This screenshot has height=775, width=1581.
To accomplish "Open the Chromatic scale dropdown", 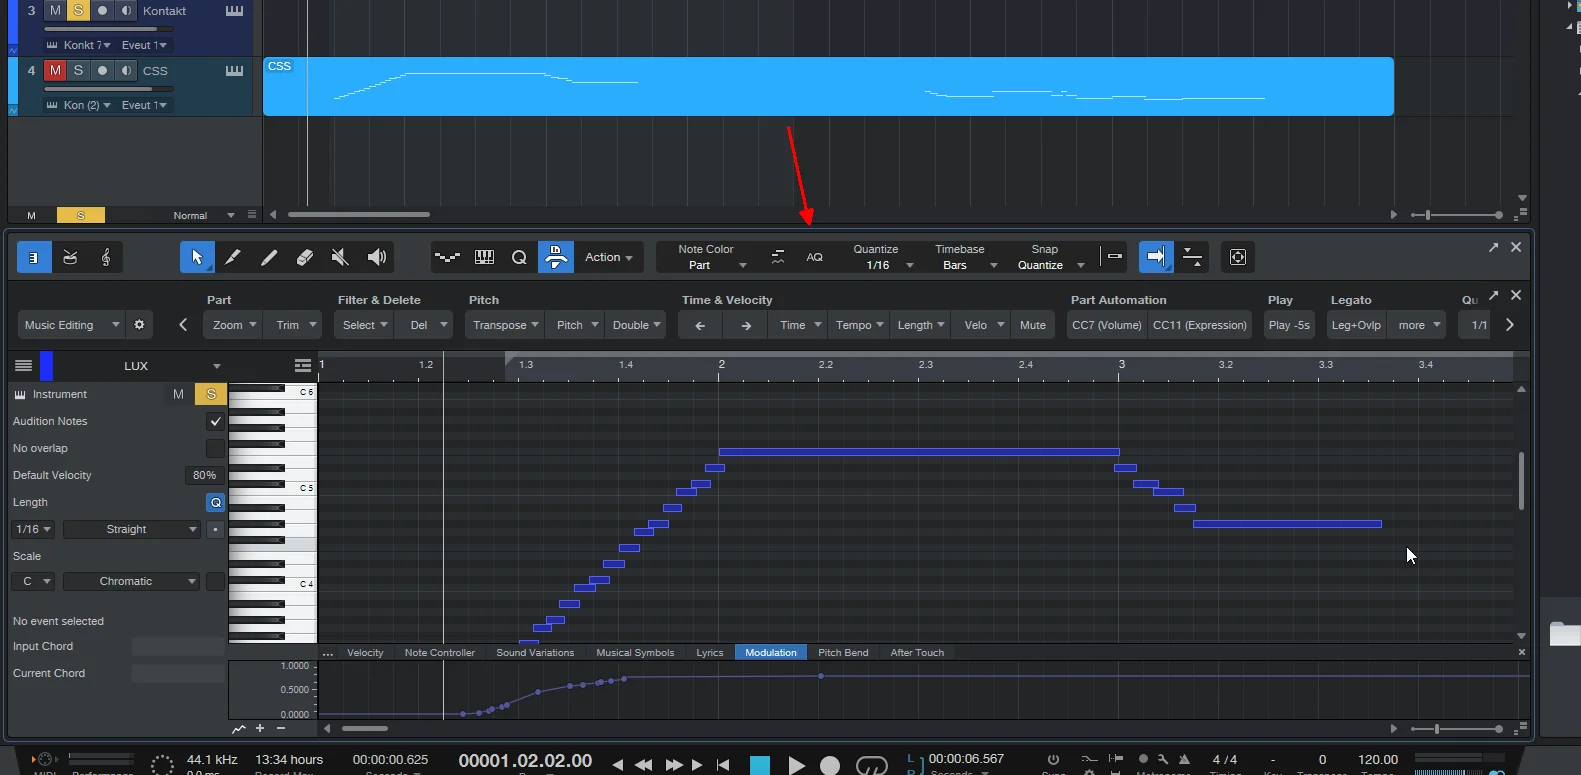I will (x=132, y=581).
